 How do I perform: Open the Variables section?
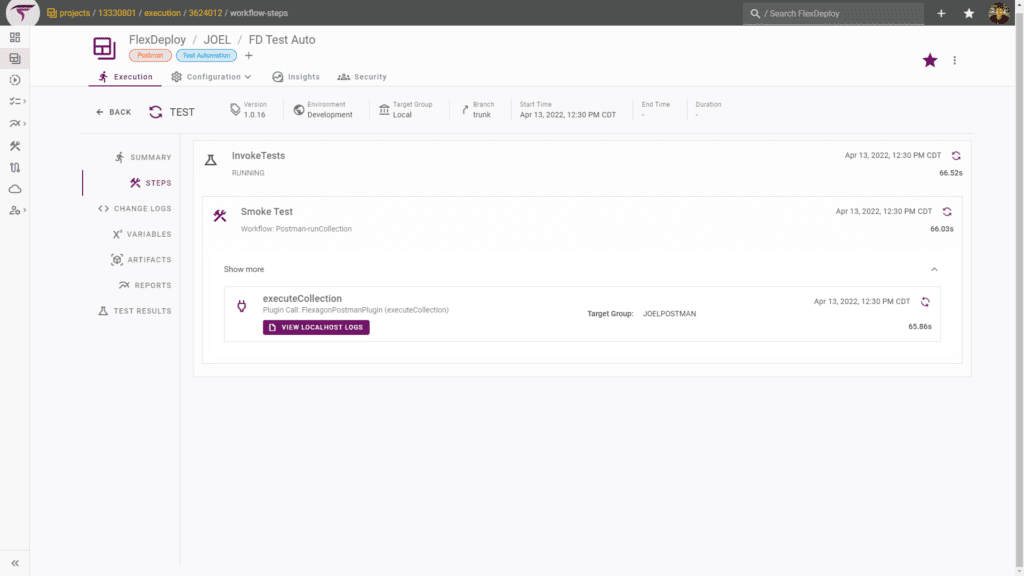142,234
